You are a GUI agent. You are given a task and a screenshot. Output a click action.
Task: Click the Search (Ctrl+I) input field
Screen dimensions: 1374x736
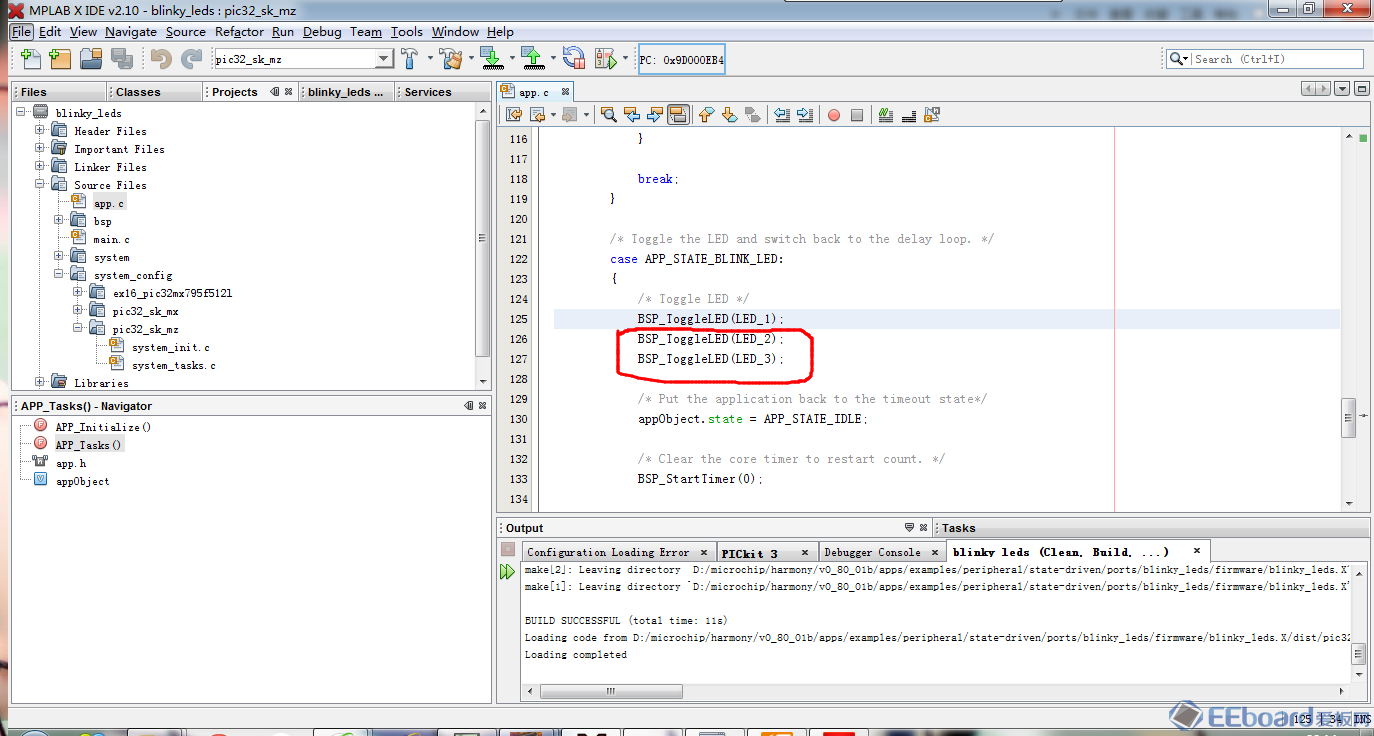pos(1276,59)
